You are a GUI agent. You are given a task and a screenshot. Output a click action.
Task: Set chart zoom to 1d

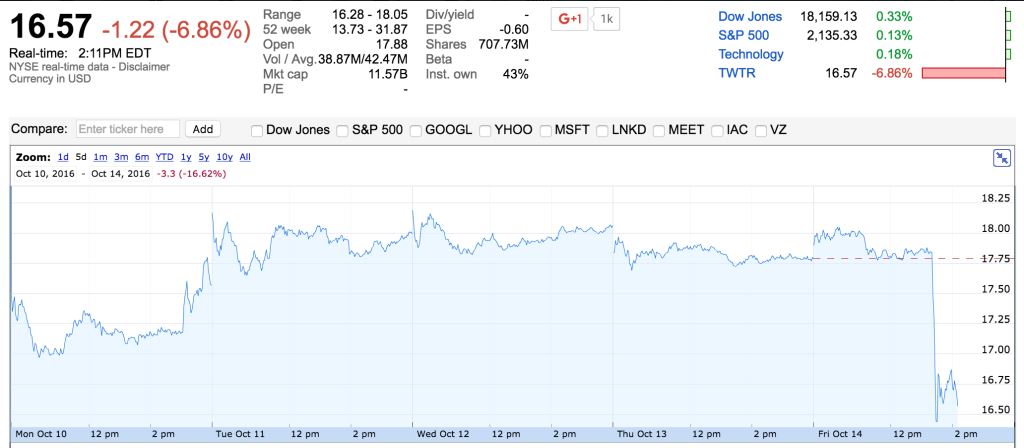[63, 157]
